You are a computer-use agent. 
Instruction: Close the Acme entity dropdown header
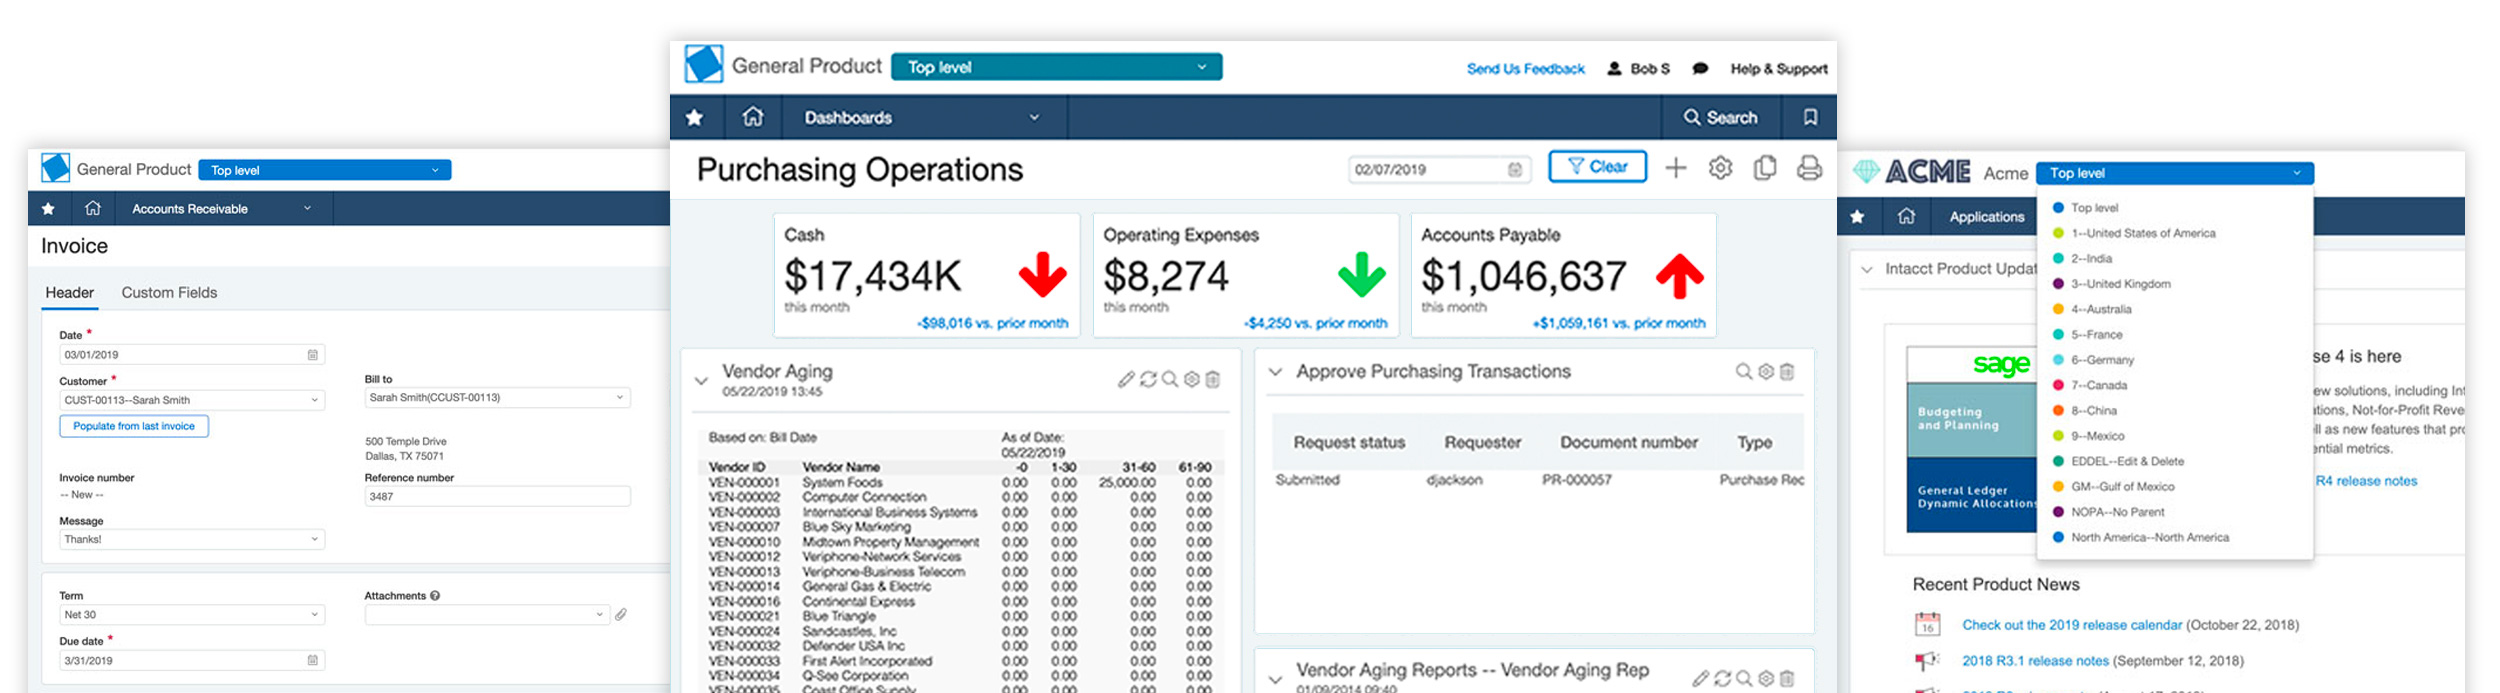(2175, 173)
